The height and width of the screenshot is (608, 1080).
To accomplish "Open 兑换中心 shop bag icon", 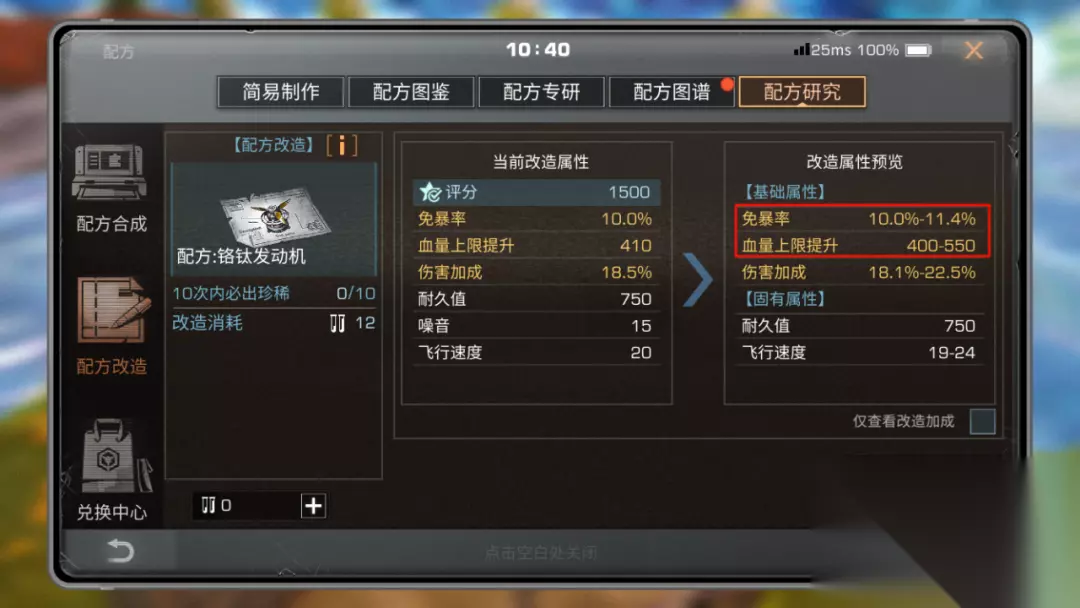I will [x=112, y=456].
